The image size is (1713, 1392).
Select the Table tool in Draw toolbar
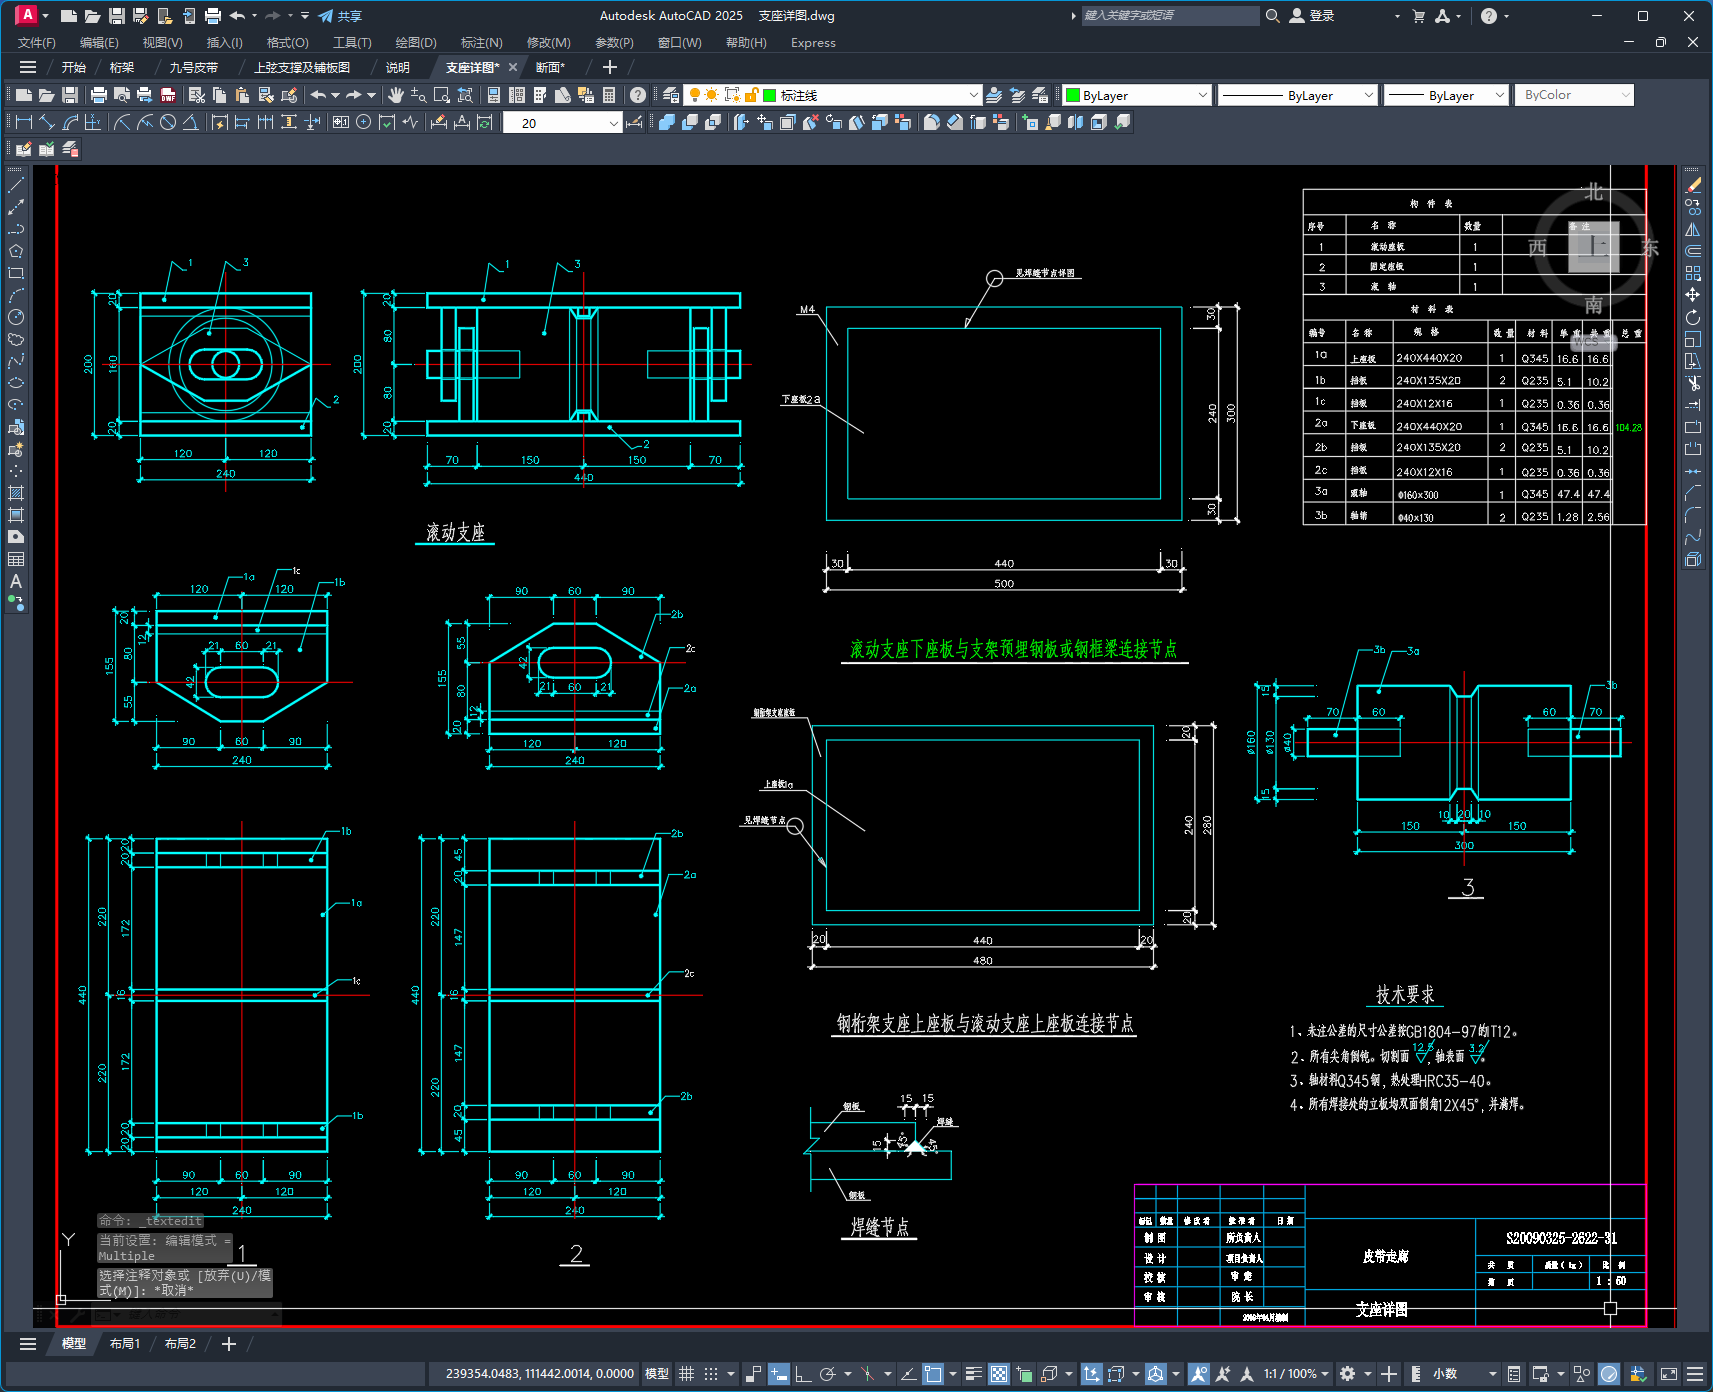(16, 559)
